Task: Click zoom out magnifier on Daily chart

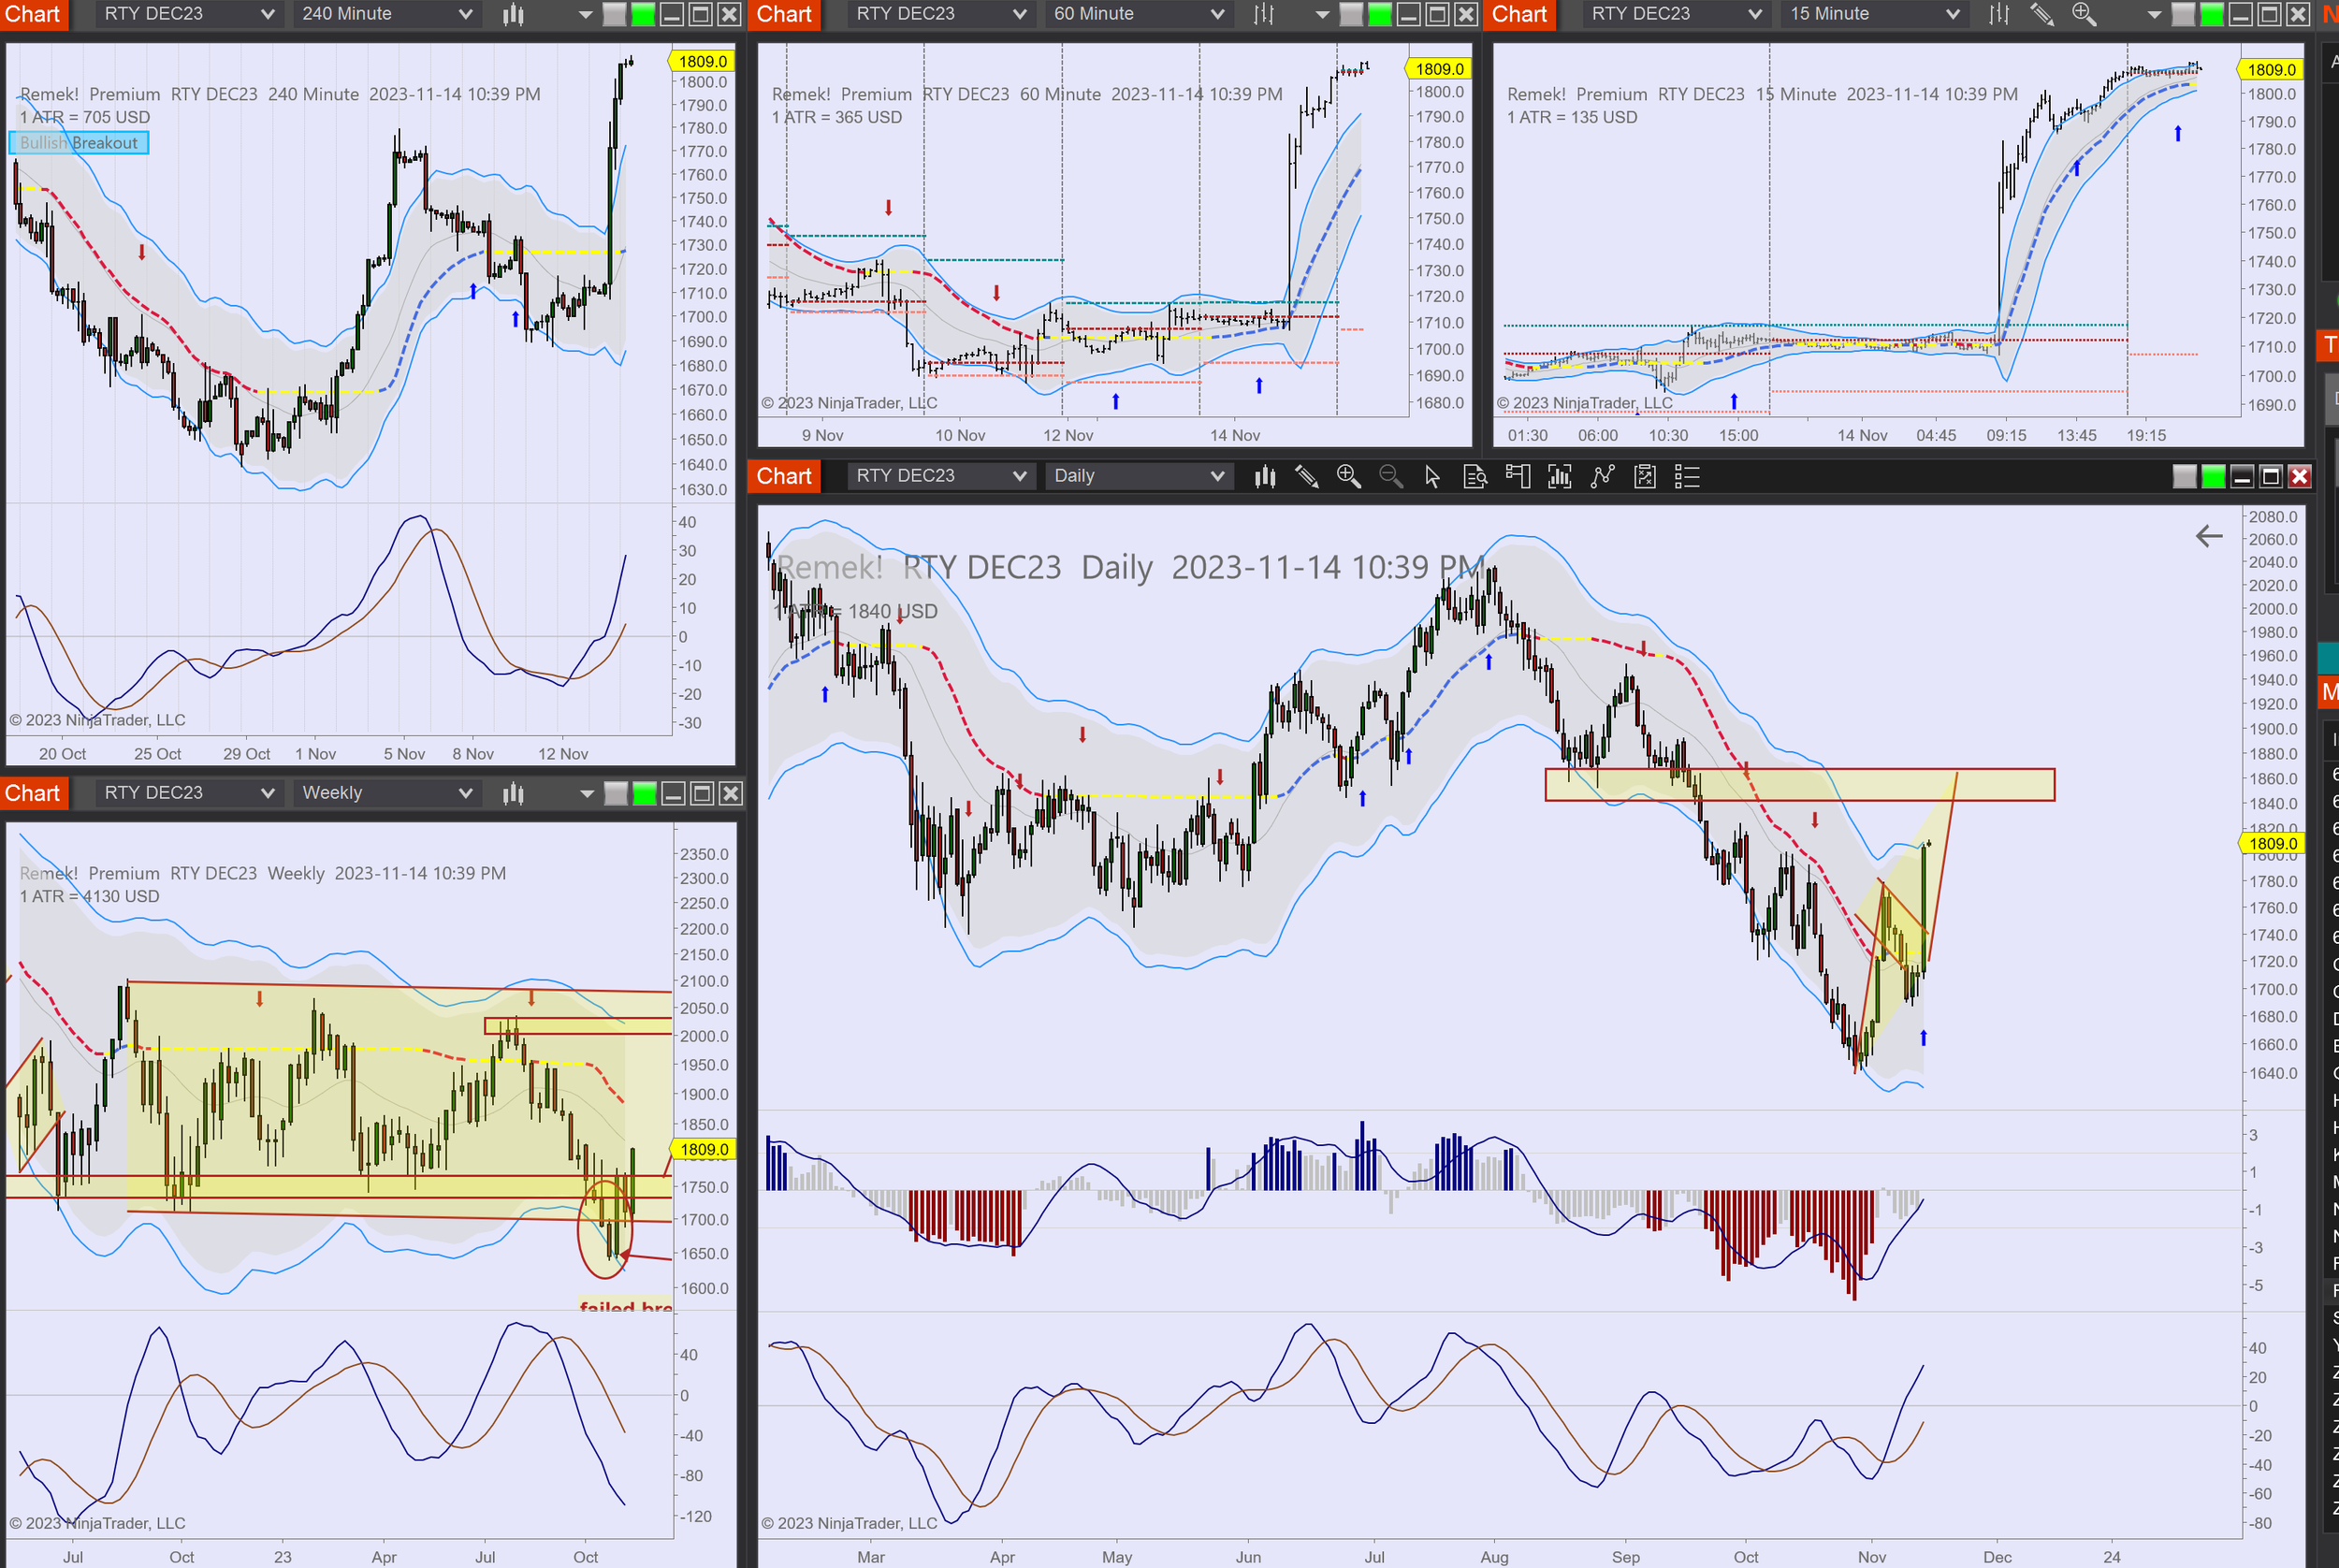Action: (x=1390, y=477)
